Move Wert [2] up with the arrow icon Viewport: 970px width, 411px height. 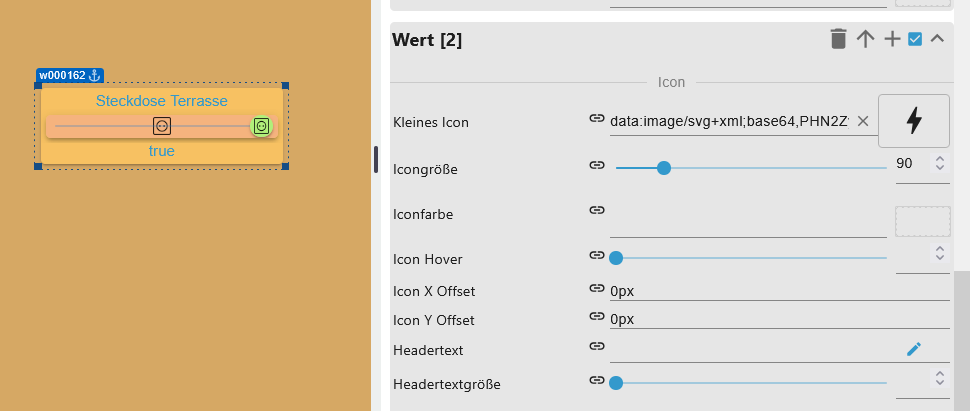click(x=866, y=40)
